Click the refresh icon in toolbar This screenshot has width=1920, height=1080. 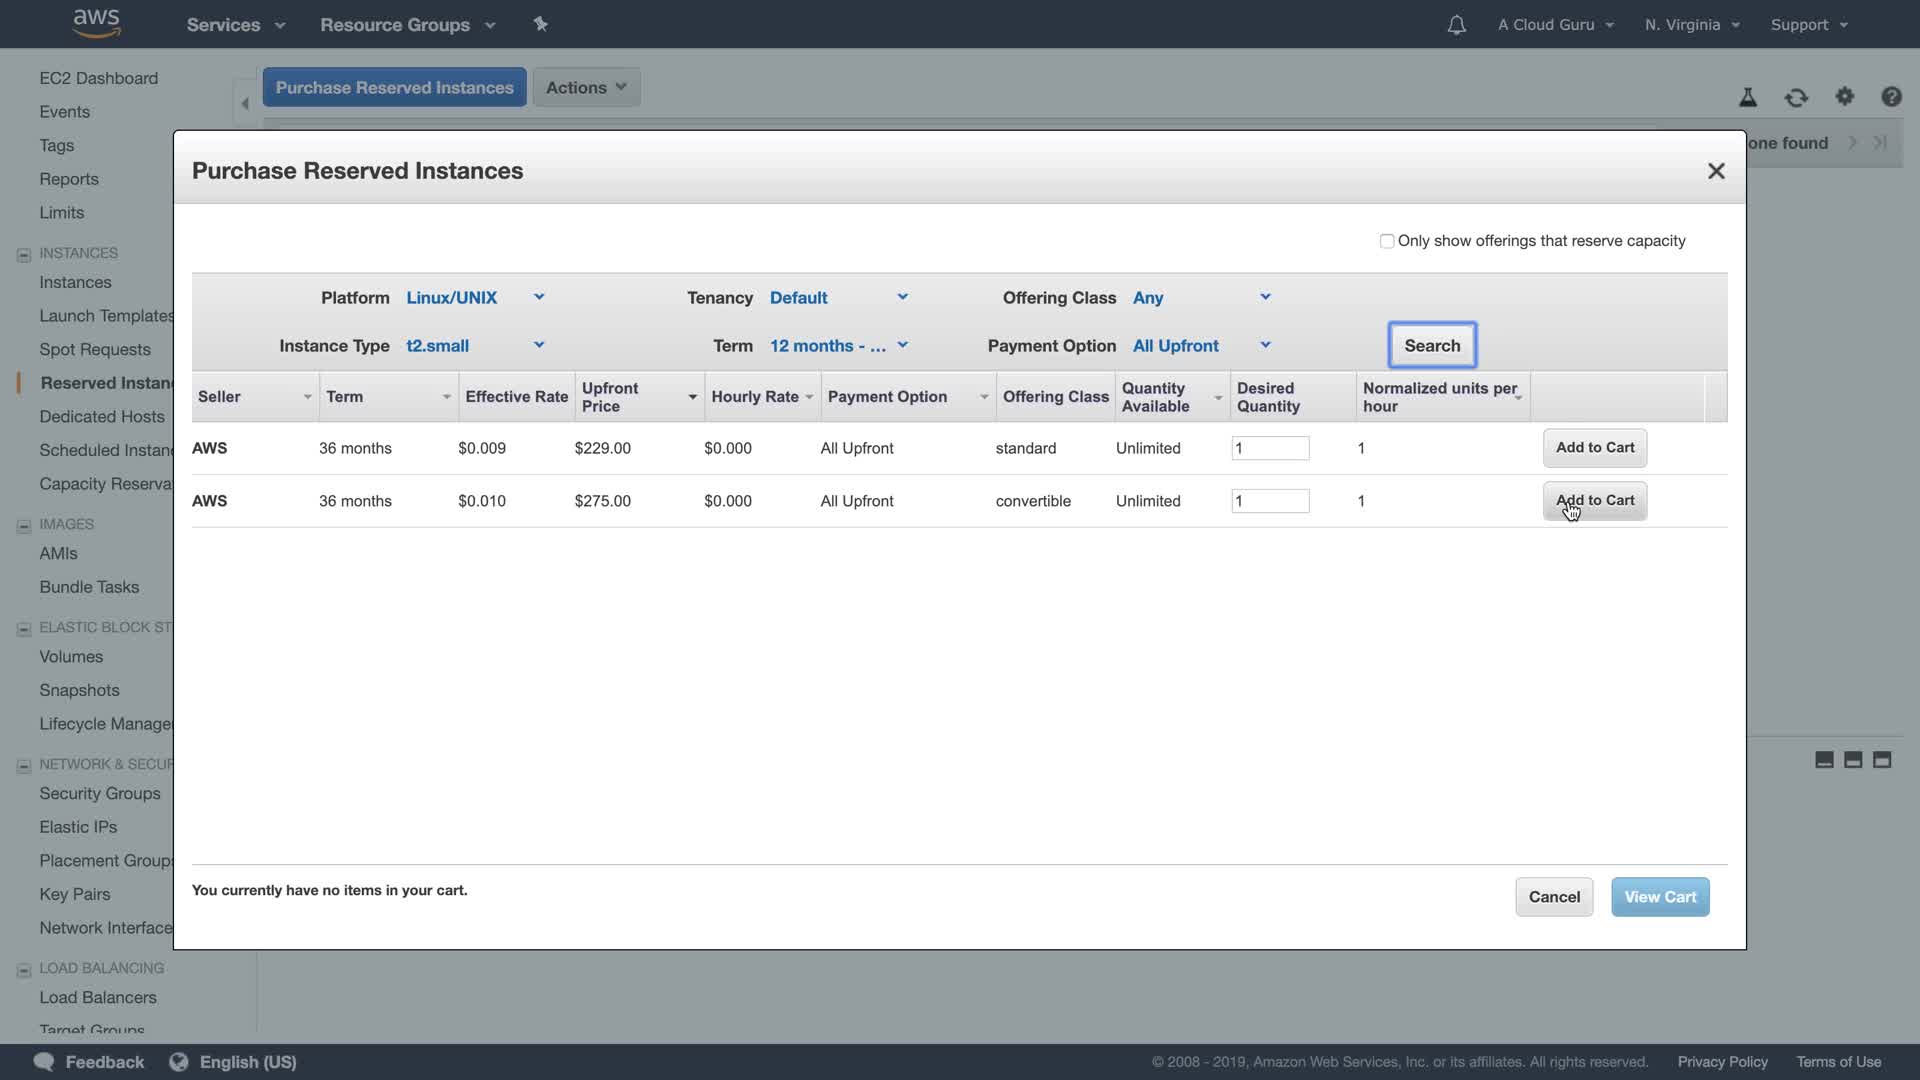(x=1796, y=97)
